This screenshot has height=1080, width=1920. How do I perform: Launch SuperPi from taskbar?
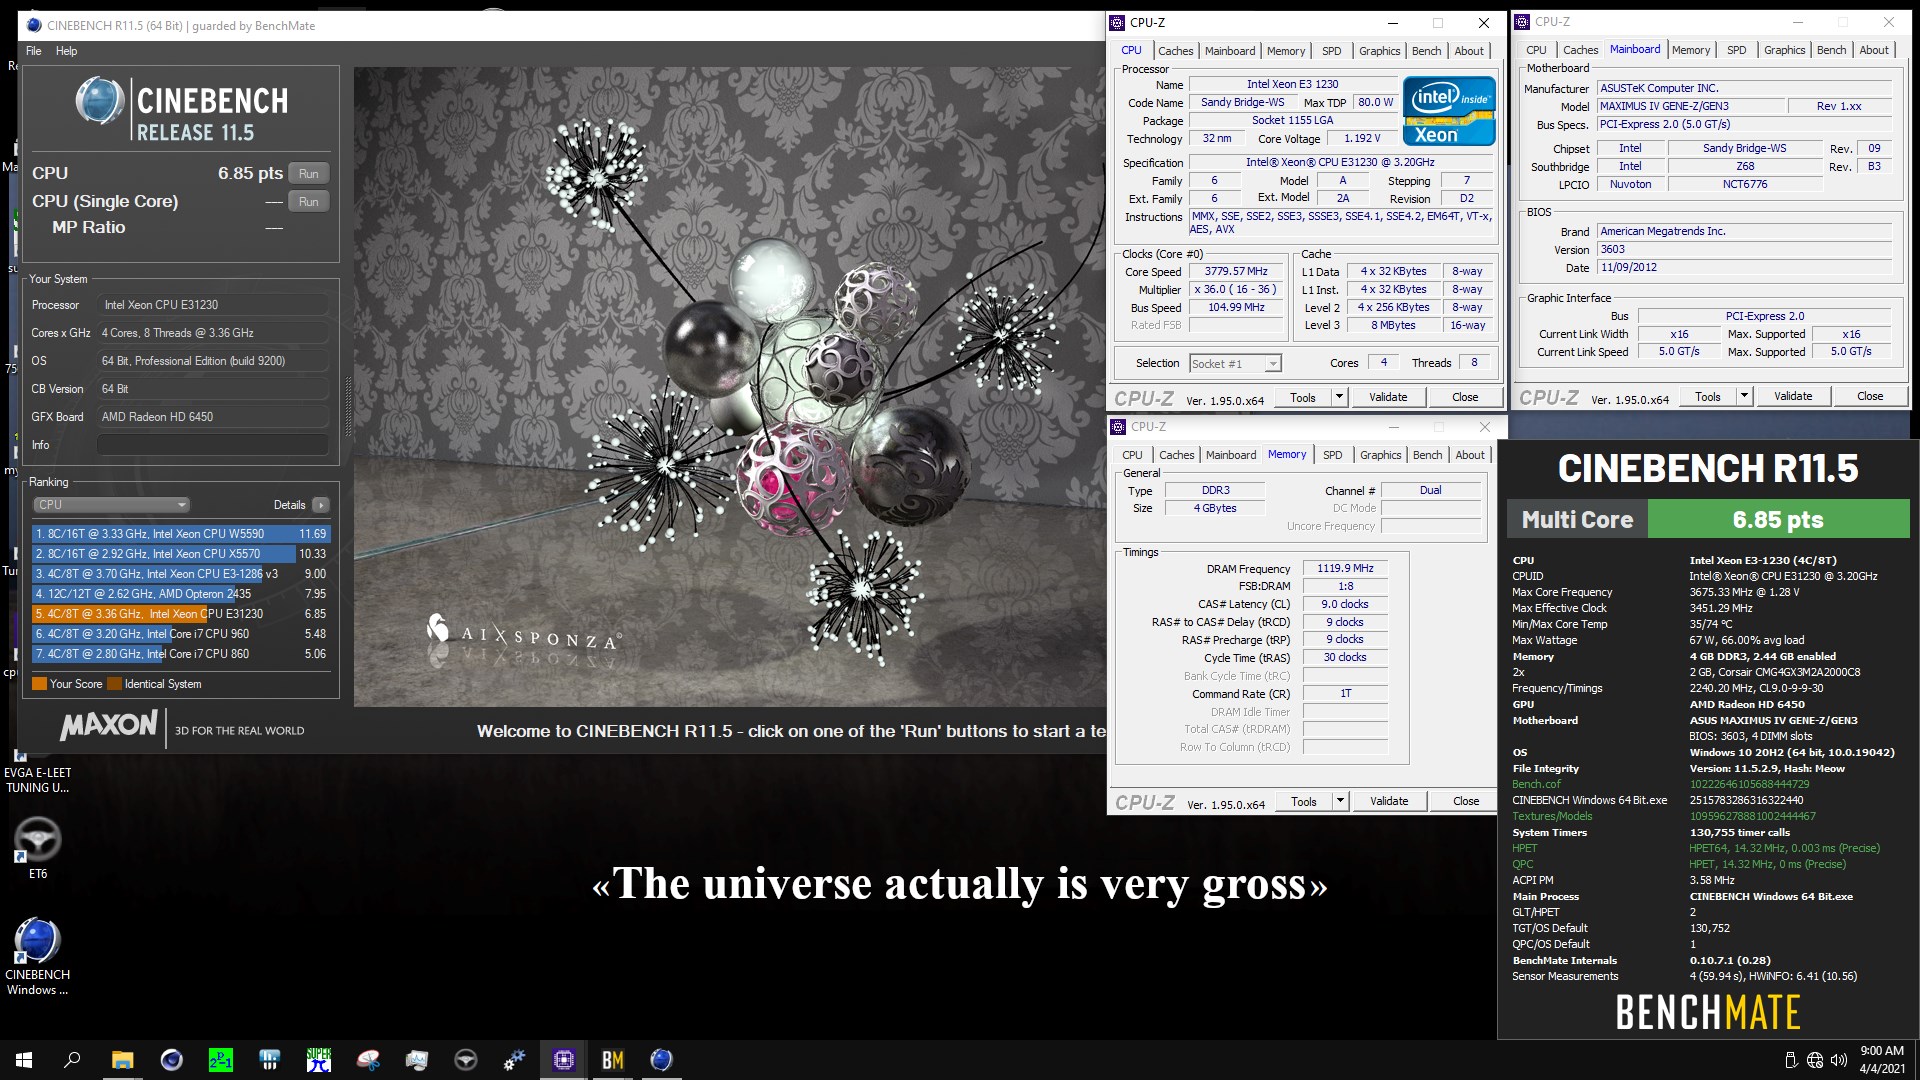tap(319, 1060)
